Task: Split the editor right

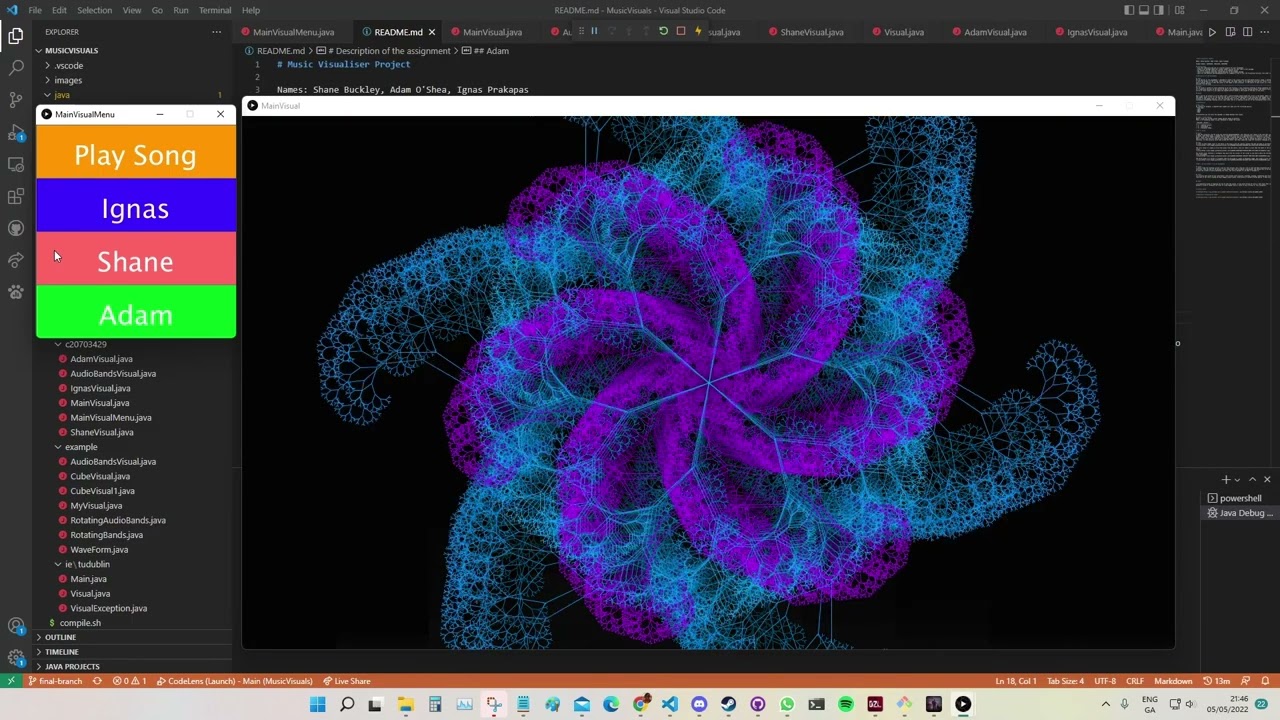Action: pos(1247,32)
